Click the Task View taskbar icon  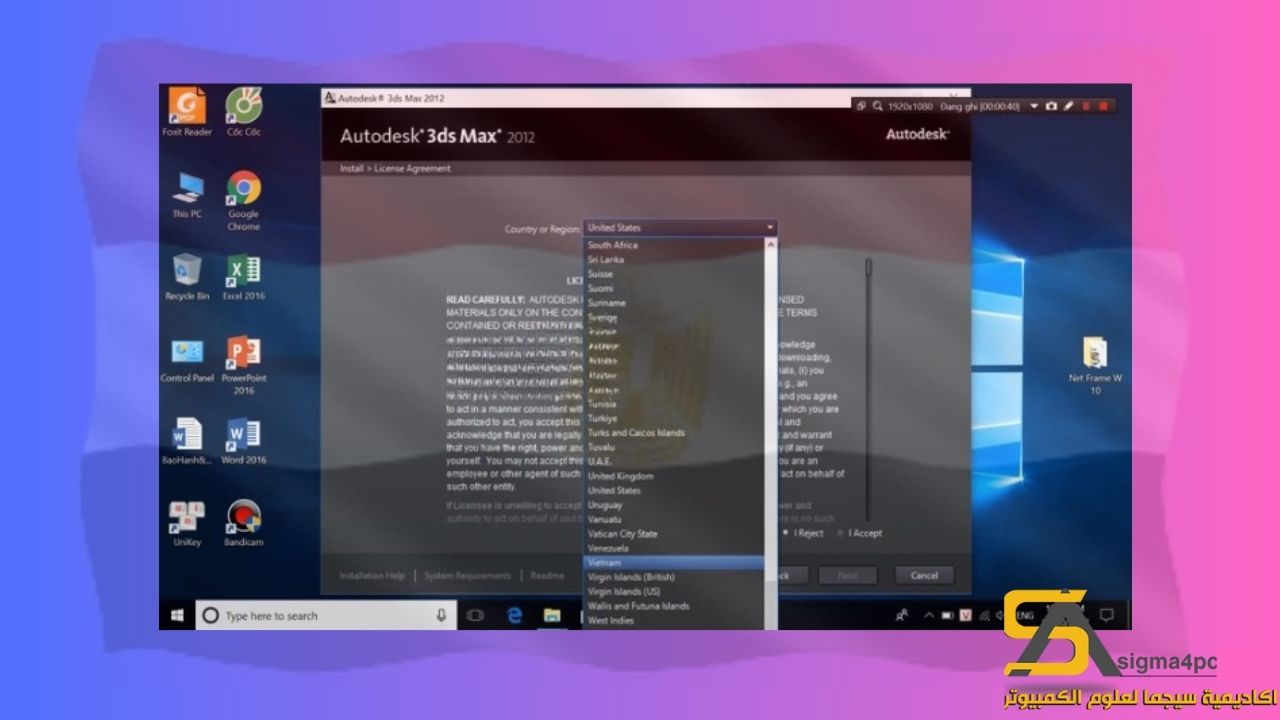476,615
